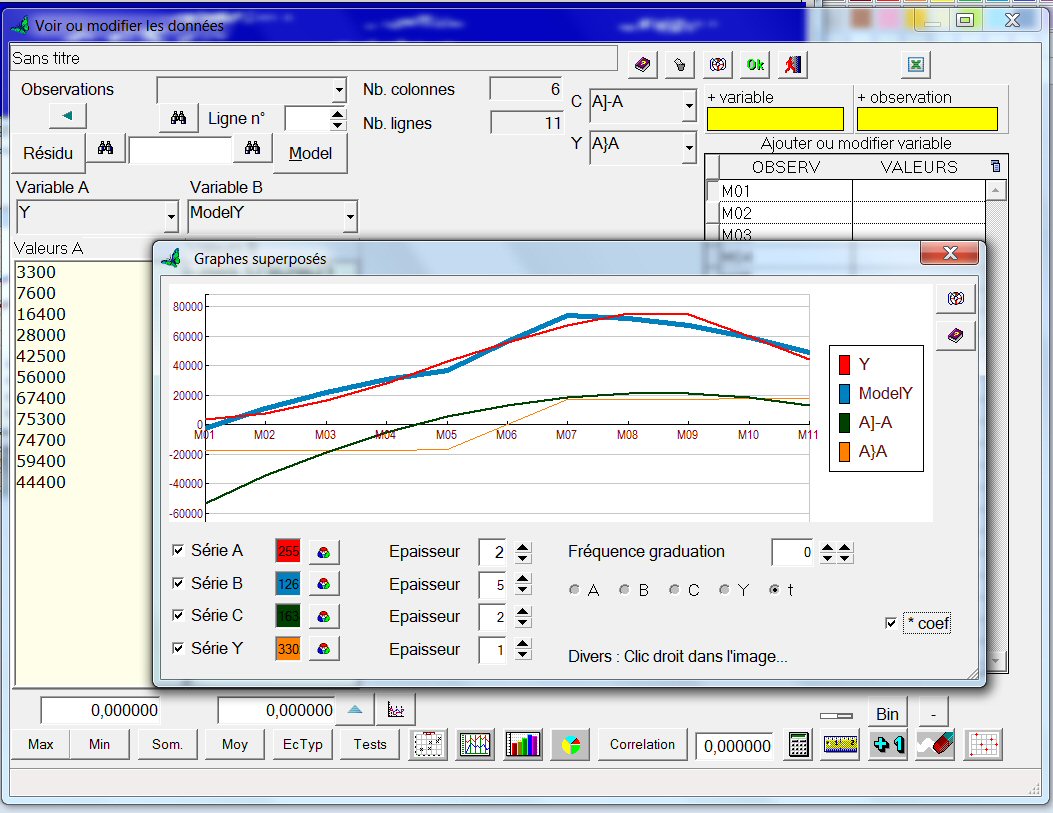
Task: Click the Excel export icon
Action: click(914, 65)
